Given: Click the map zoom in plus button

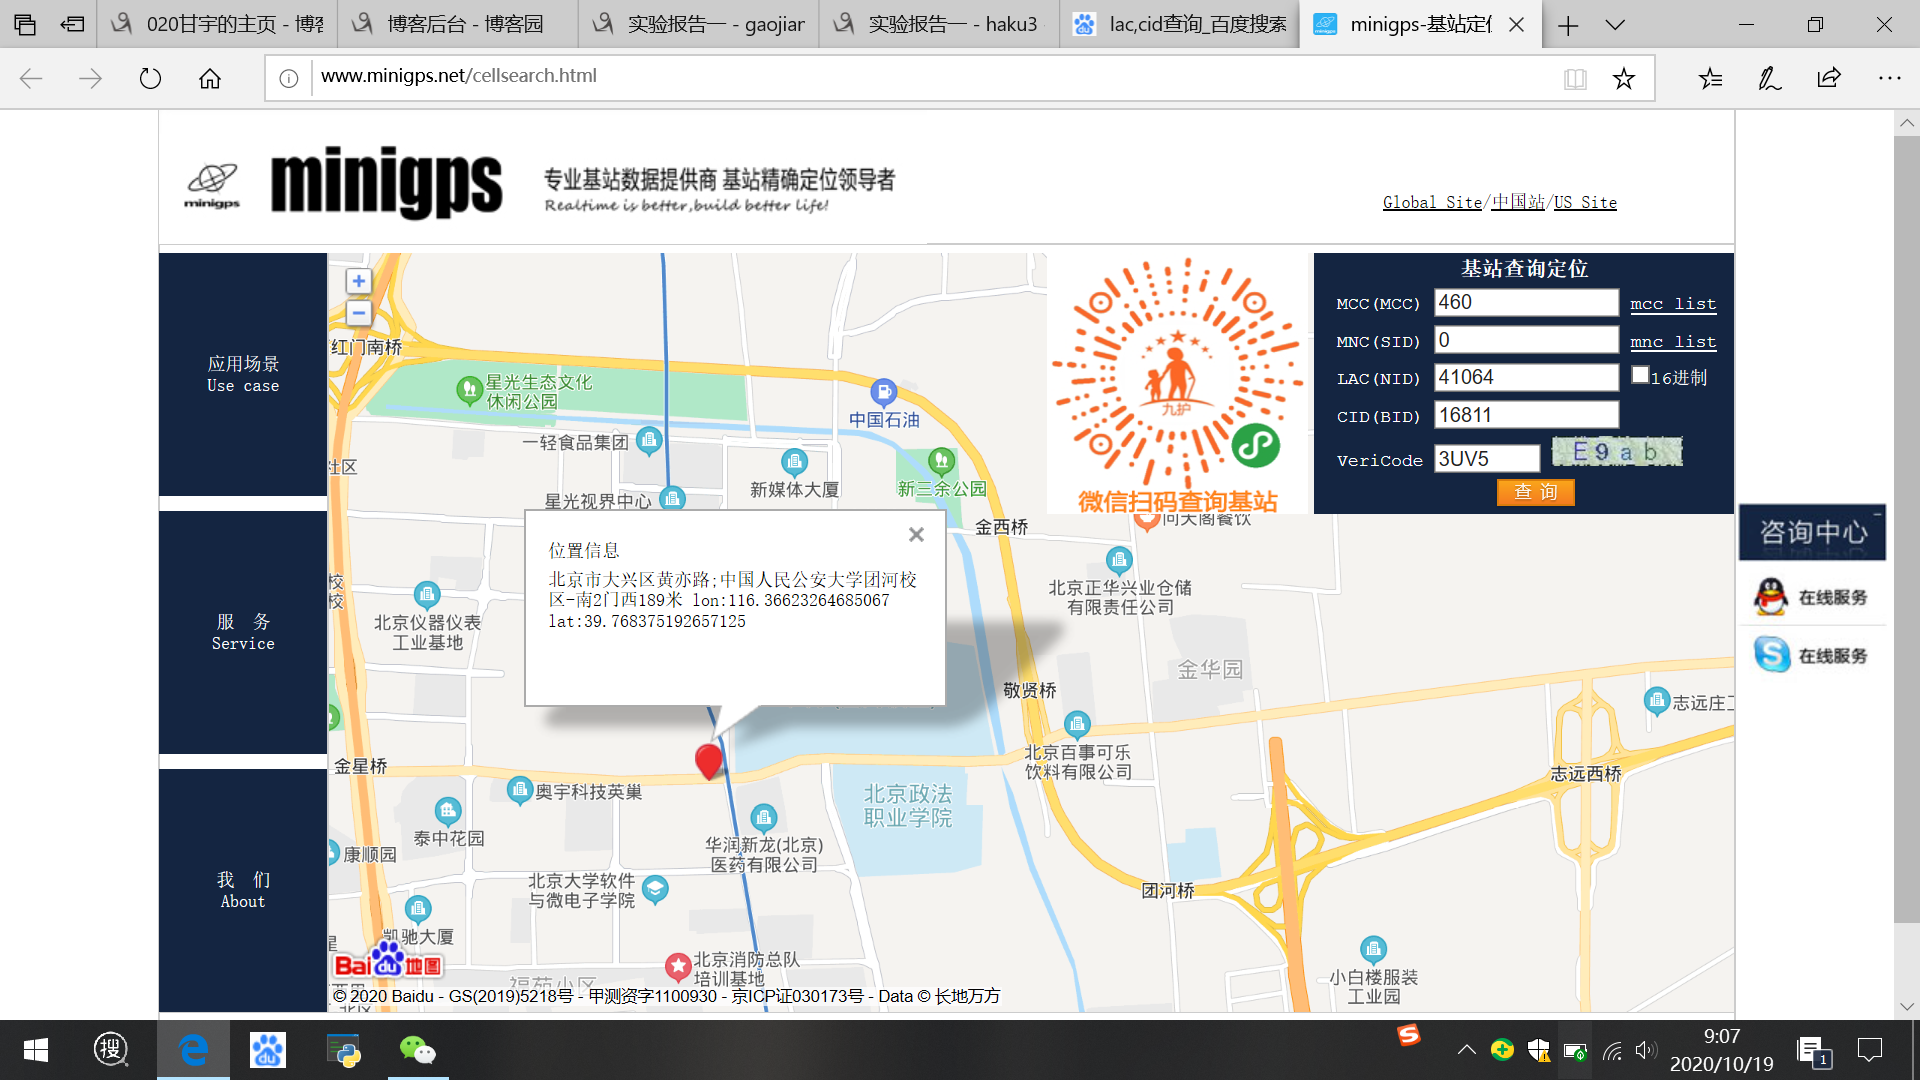Looking at the screenshot, I should coord(358,281).
